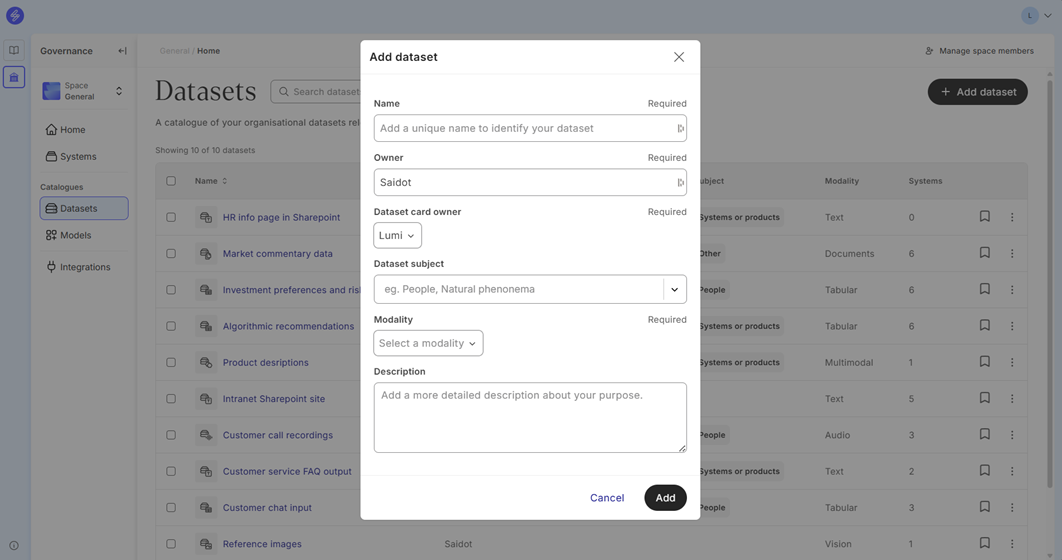The height and width of the screenshot is (560, 1062).
Task: Open the book icon in left rail
Action: [14, 50]
